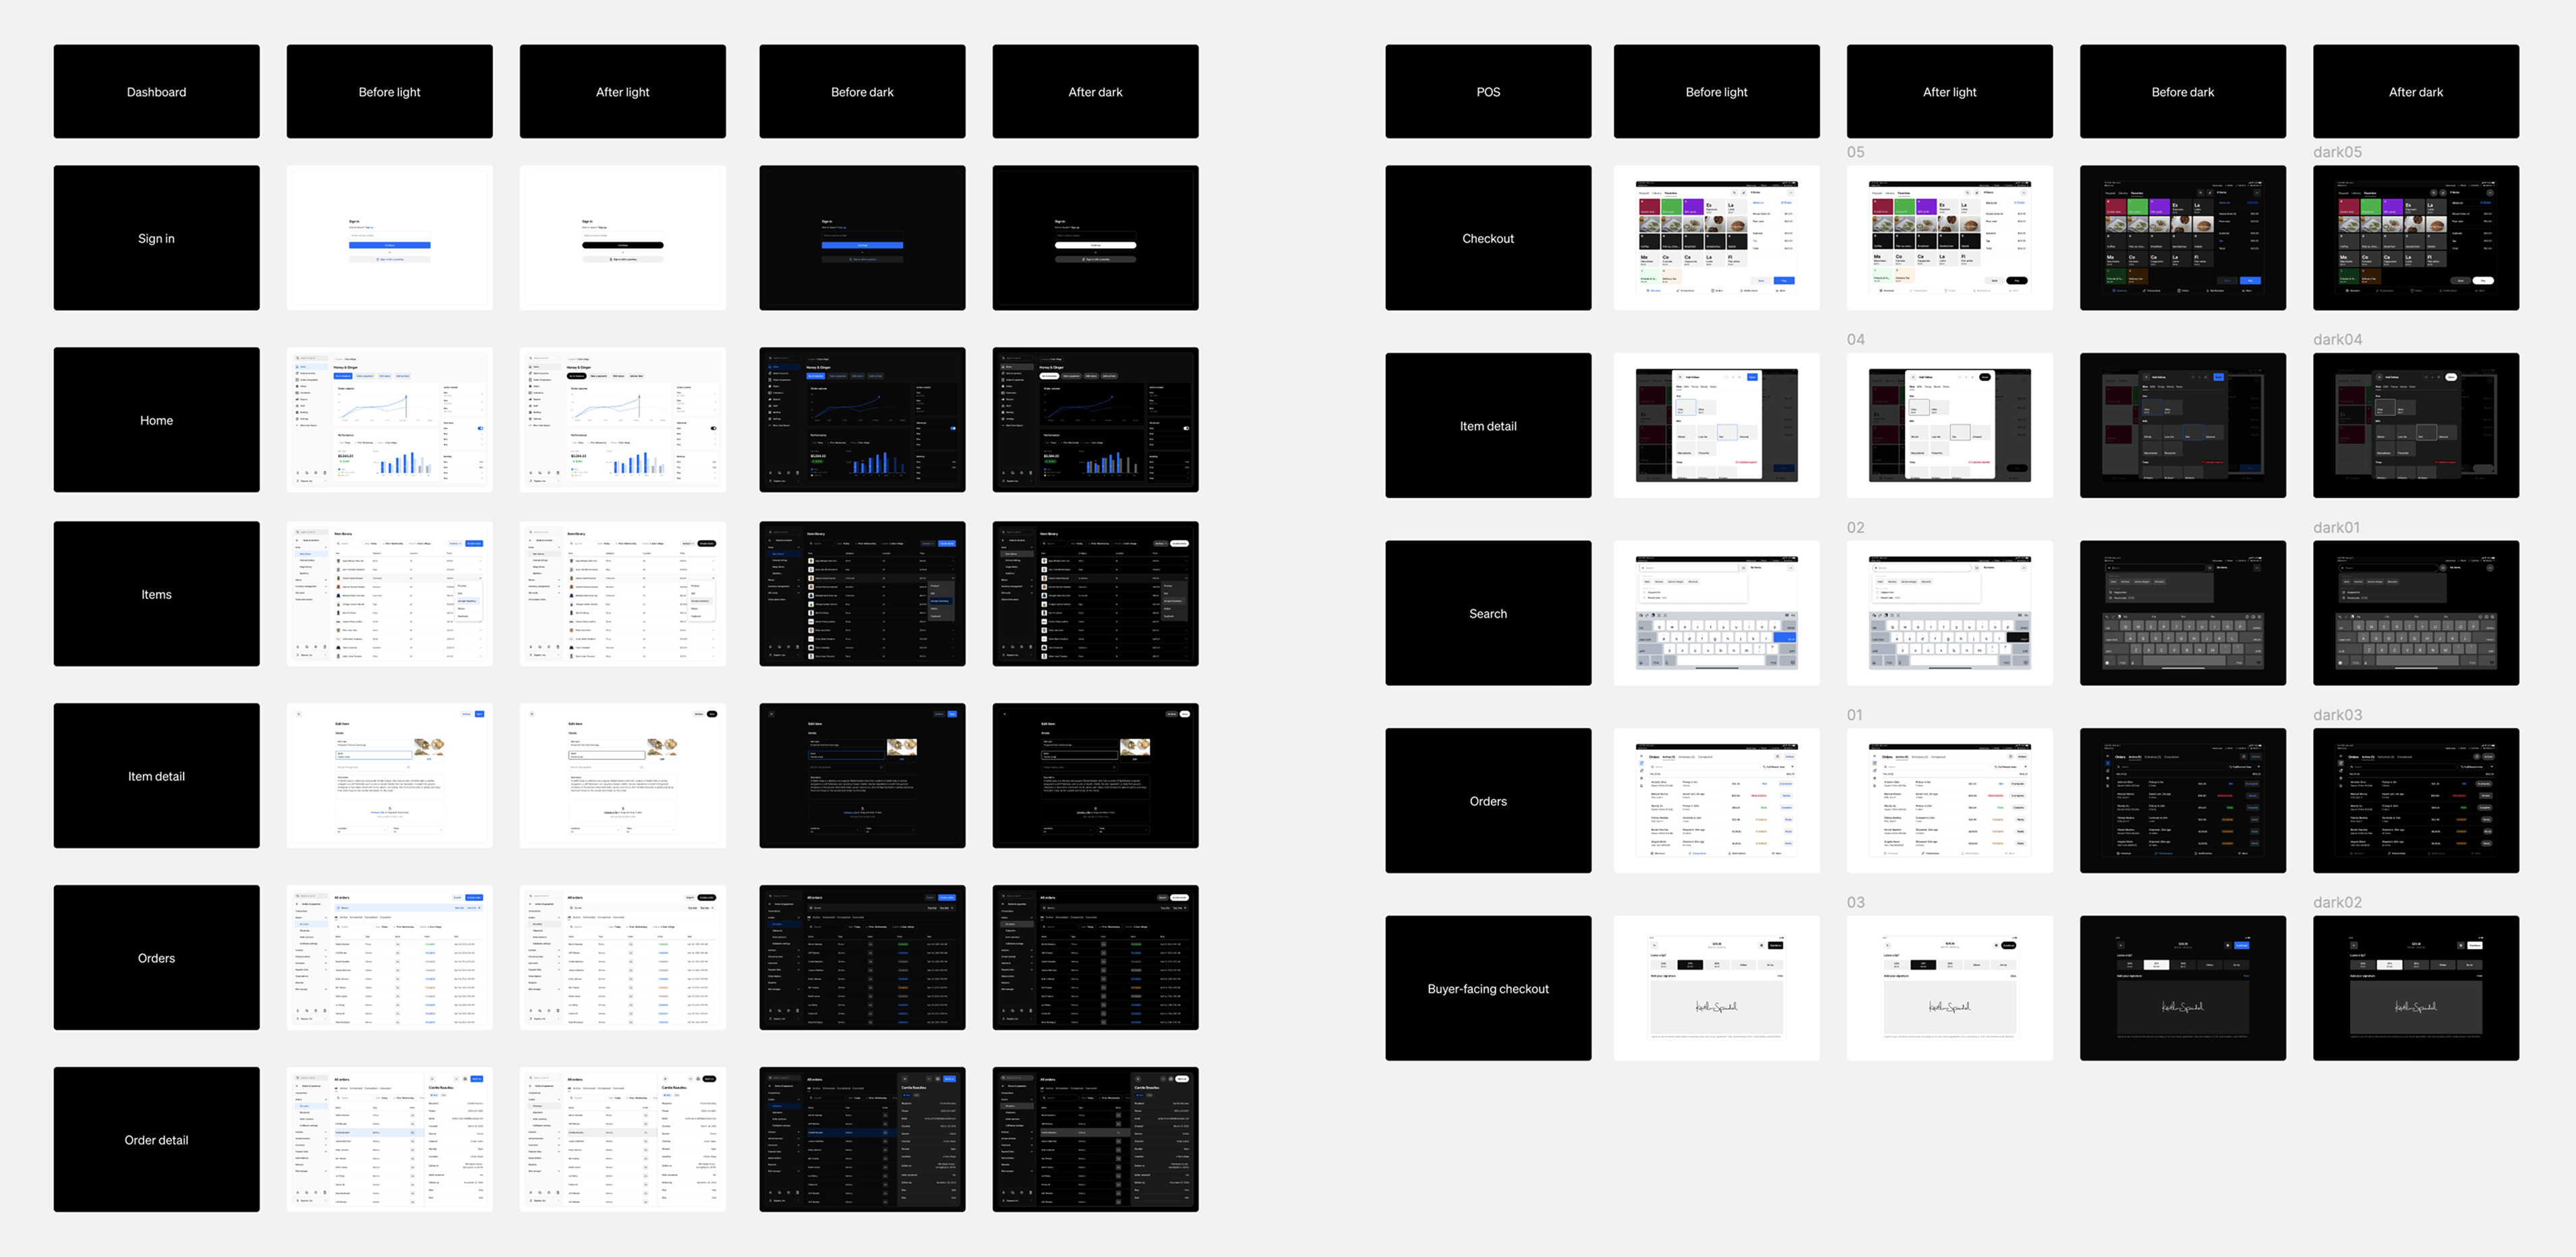Image resolution: width=2576 pixels, height=1257 pixels.
Task: Open Notifications from the POS checkout bottom bar
Action: (x=1752, y=291)
